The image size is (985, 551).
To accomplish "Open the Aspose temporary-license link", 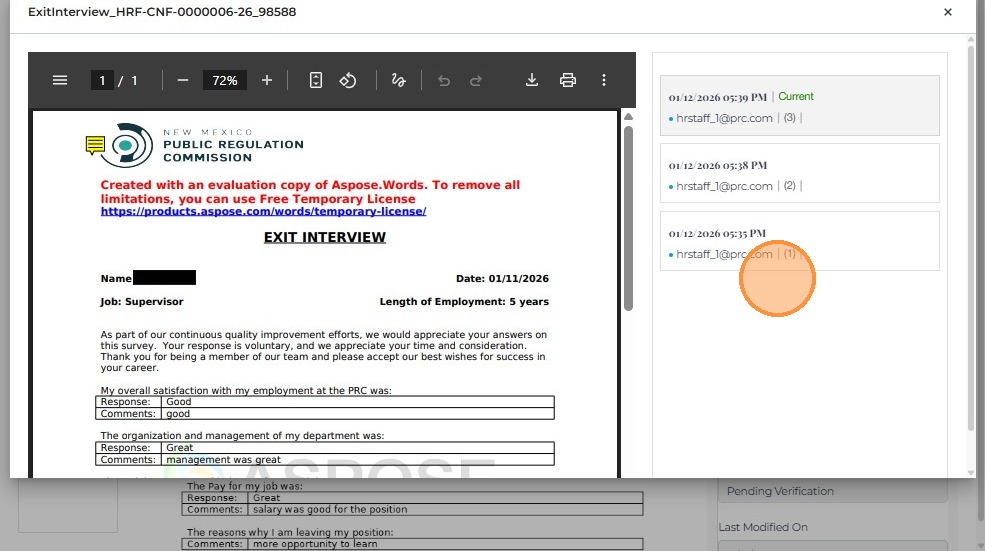I will pyautogui.click(x=263, y=211).
